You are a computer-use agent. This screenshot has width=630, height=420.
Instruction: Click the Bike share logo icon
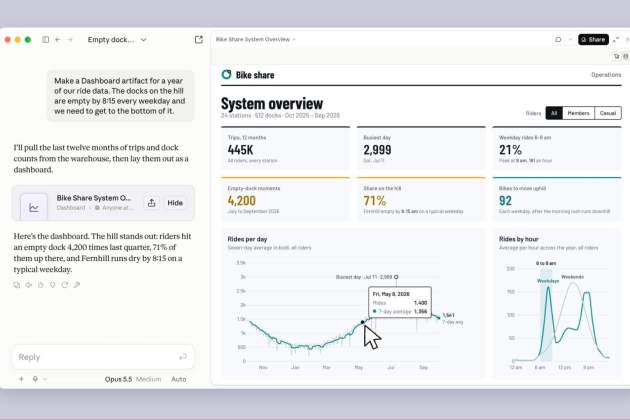click(x=226, y=74)
